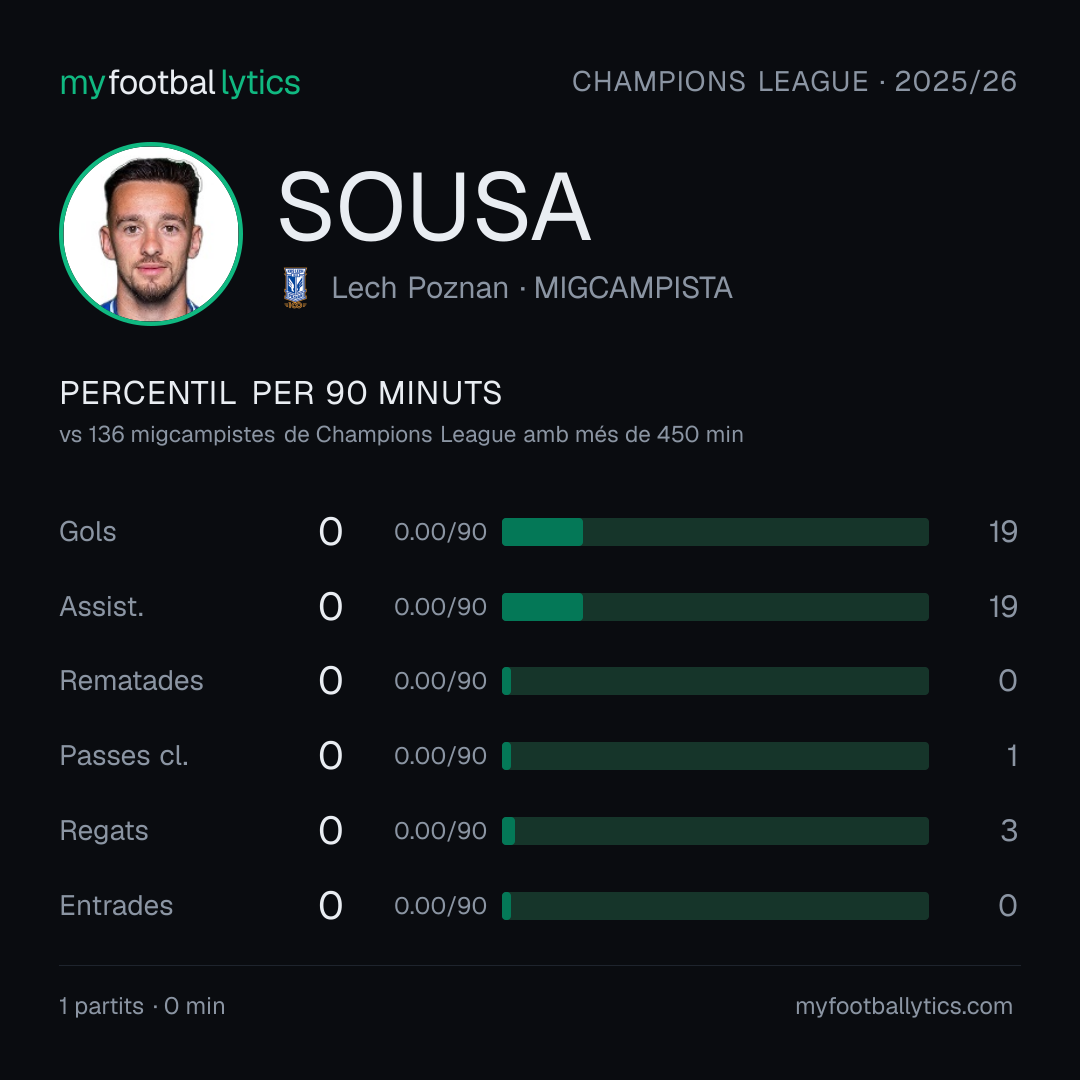Click the Gols percentile bar

(x=715, y=532)
